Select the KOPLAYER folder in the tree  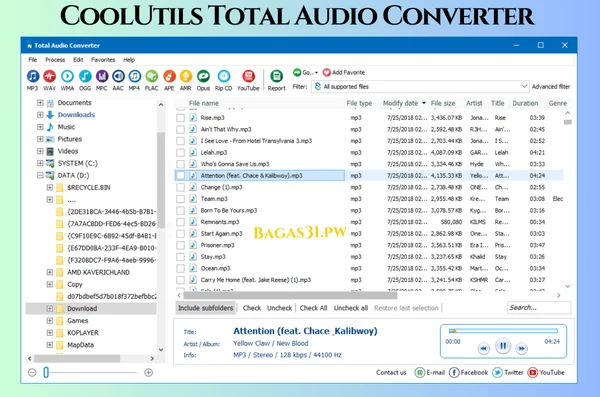(83, 333)
